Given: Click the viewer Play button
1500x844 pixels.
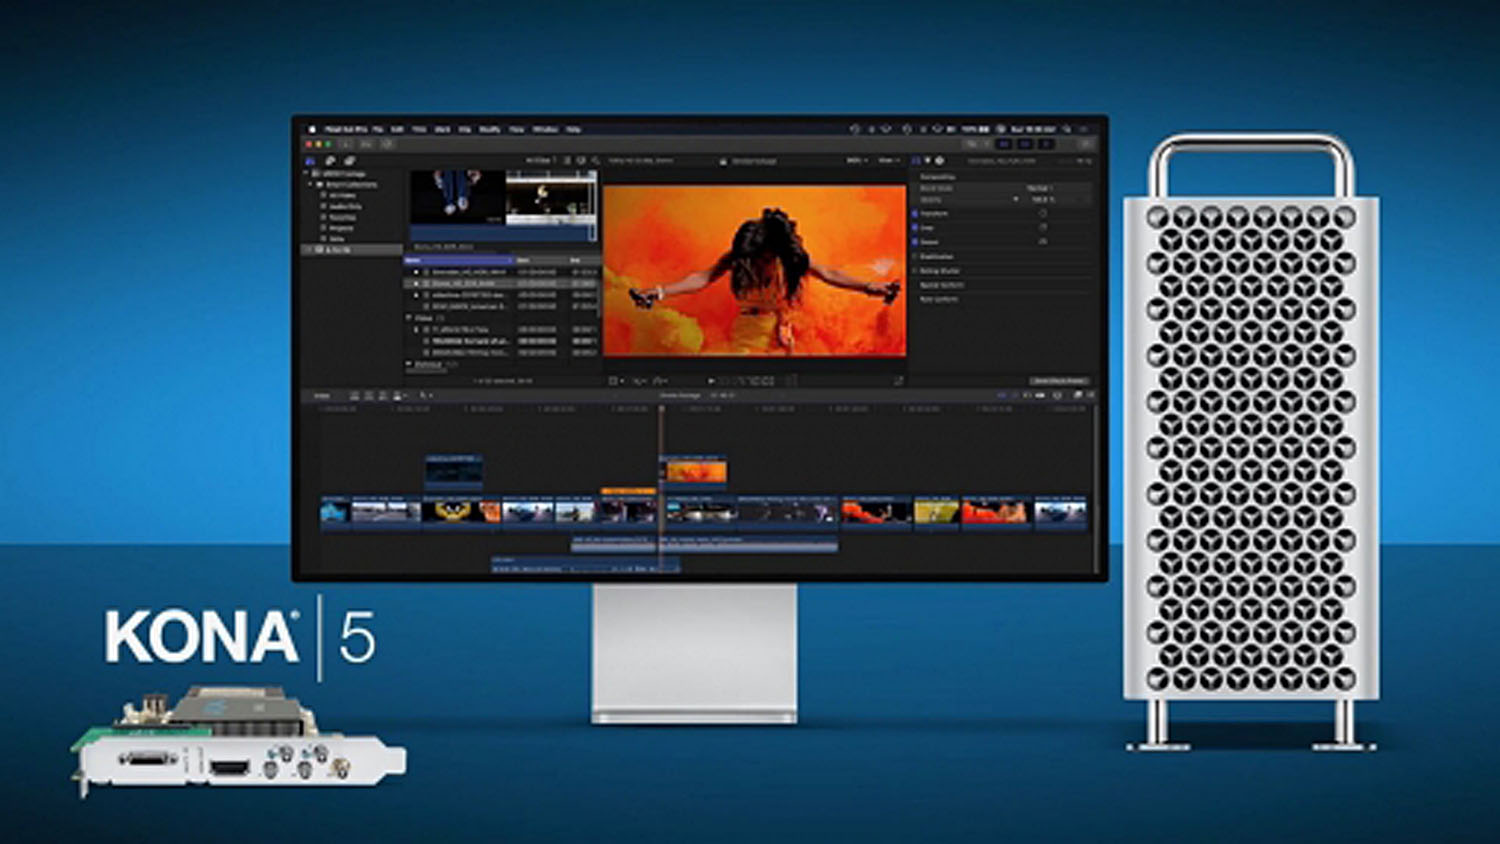Looking at the screenshot, I should click(711, 381).
